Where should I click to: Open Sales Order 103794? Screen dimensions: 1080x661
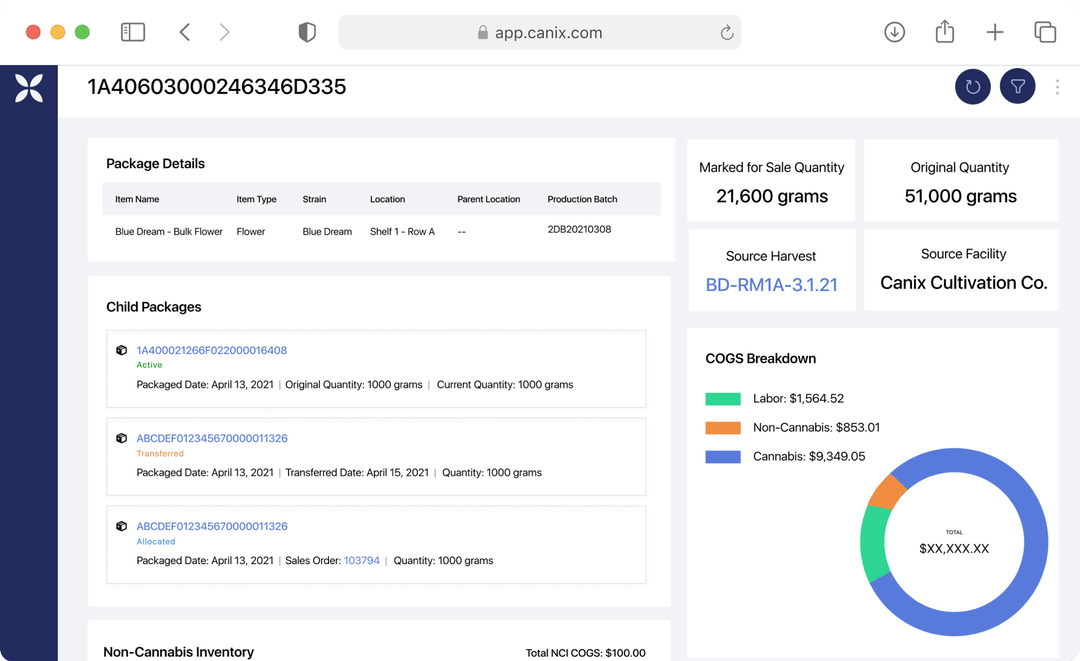point(361,560)
